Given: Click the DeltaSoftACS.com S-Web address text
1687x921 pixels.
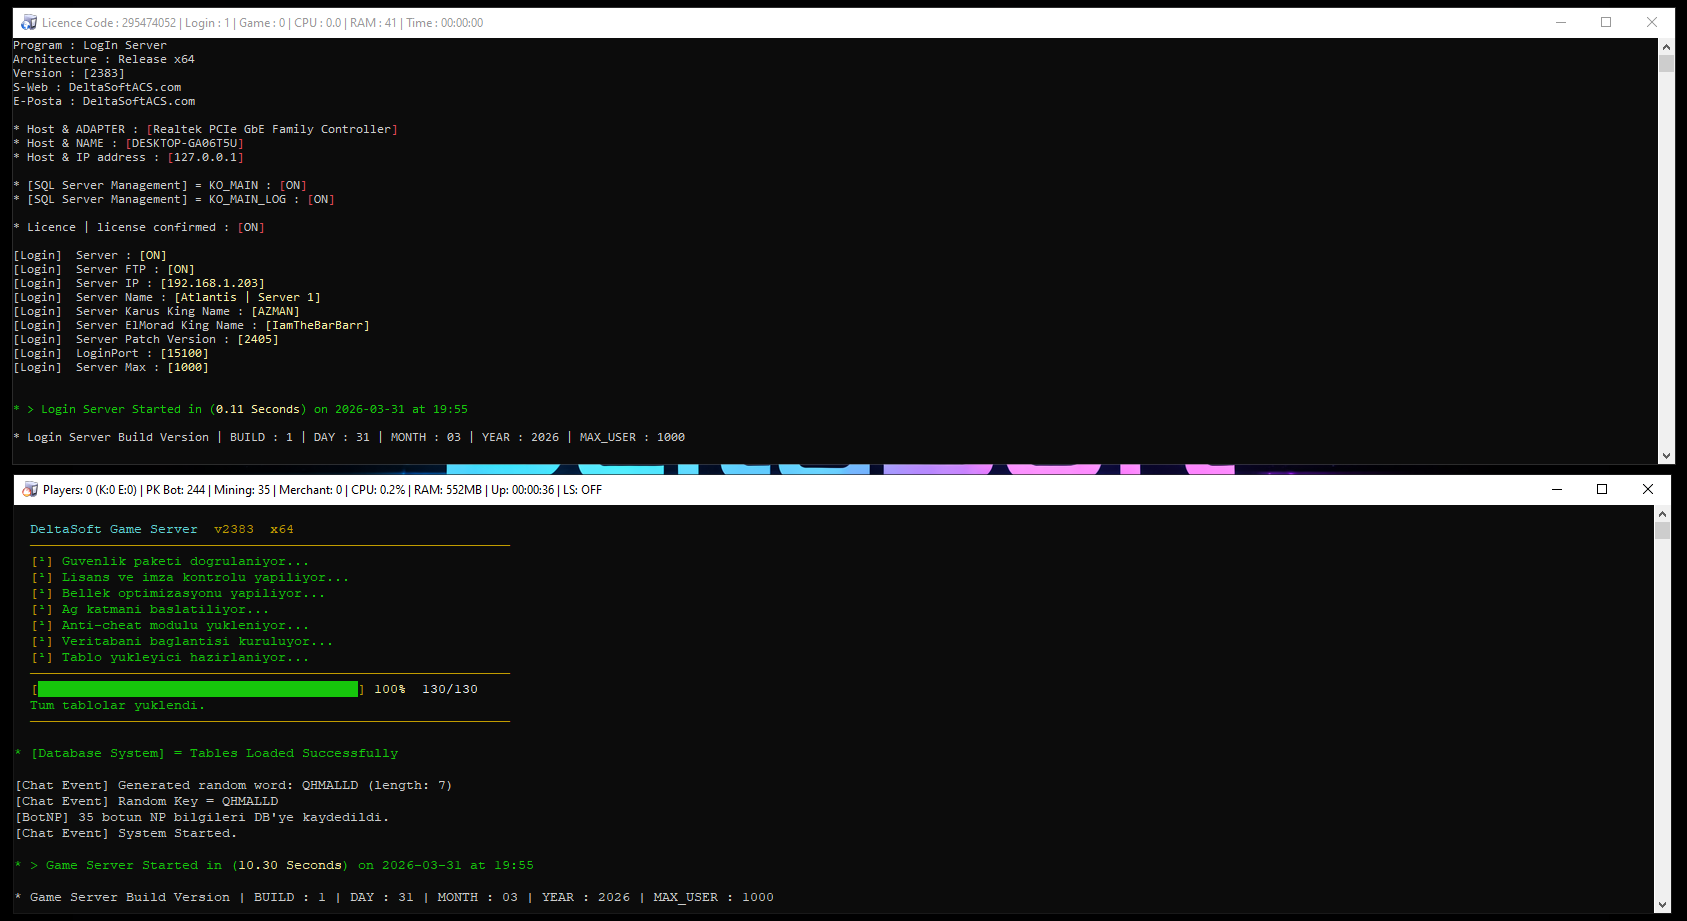Looking at the screenshot, I should pyautogui.click(x=125, y=87).
